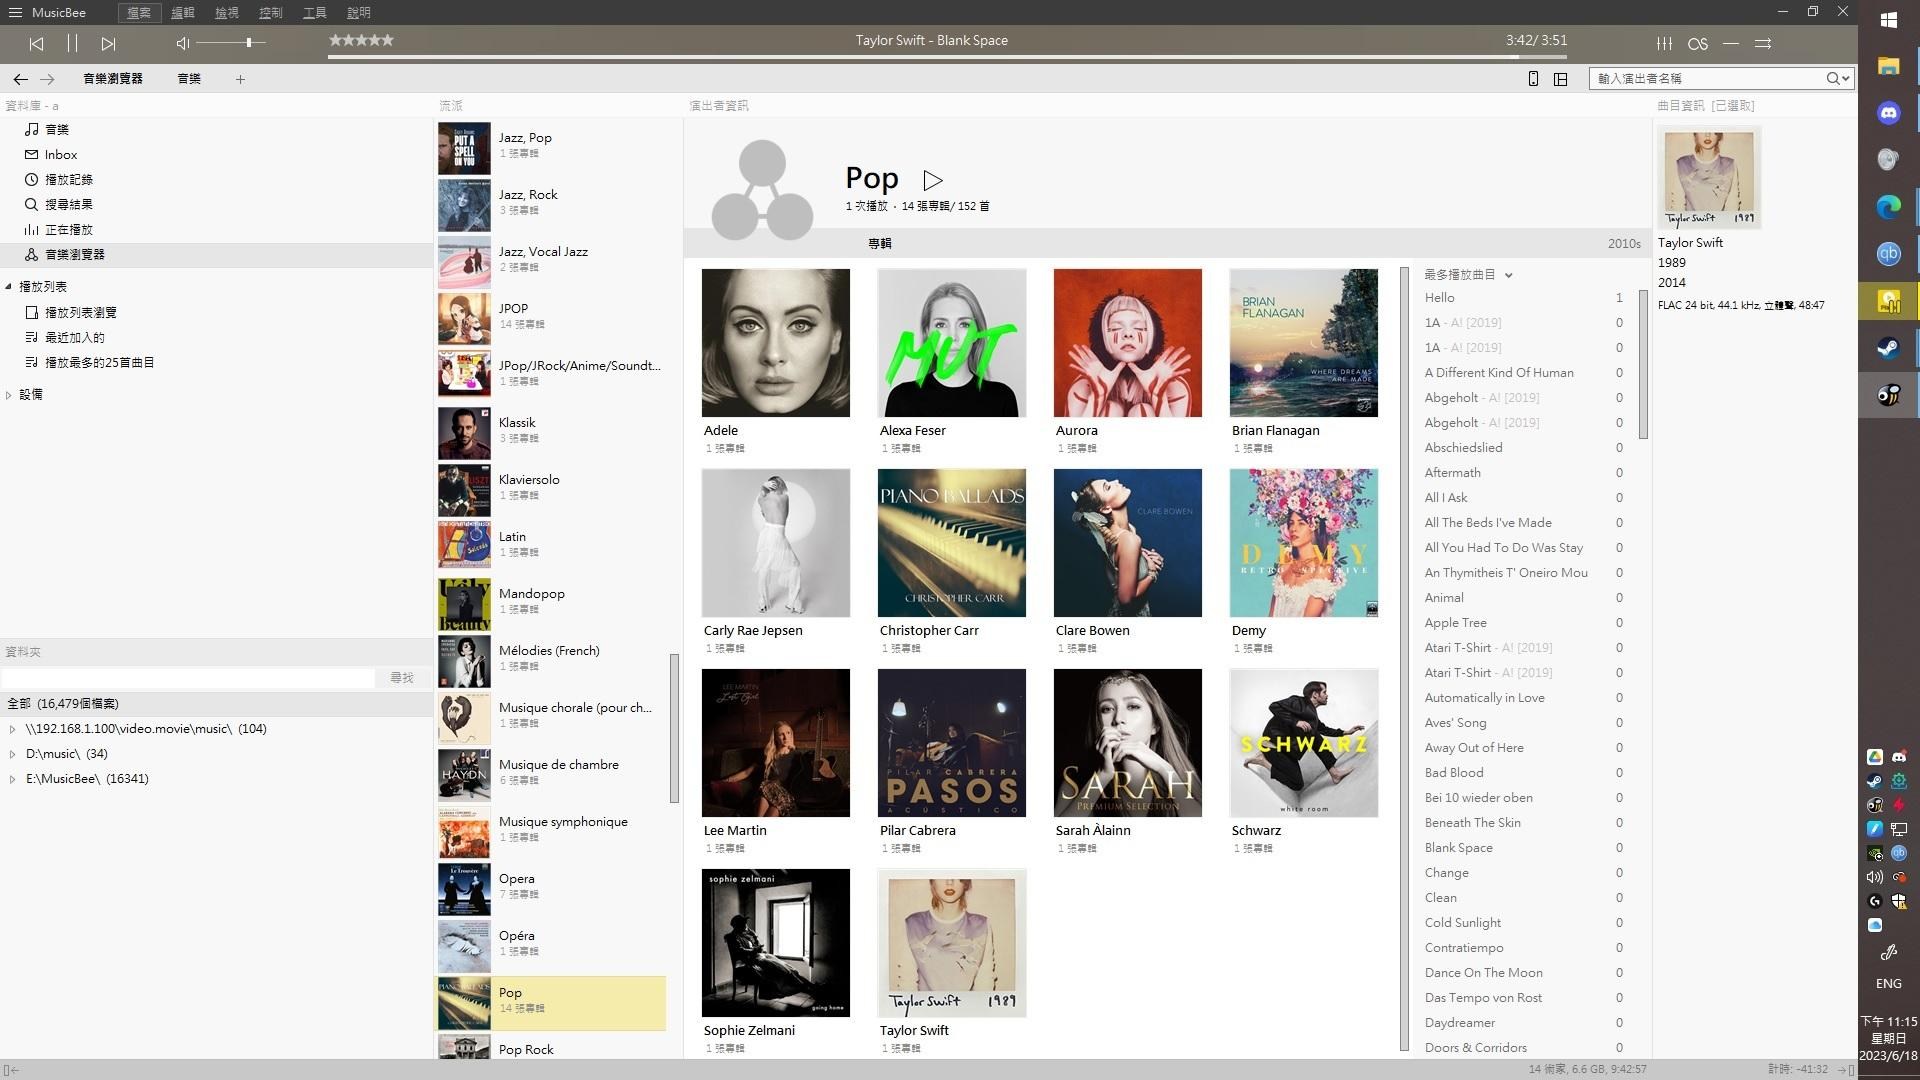The height and width of the screenshot is (1080, 1920).
Task: Open the equalizer panel icon
Action: pyautogui.click(x=1664, y=44)
